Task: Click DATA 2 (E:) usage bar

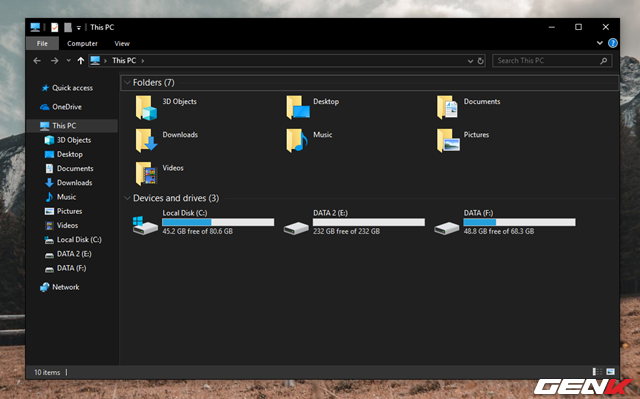Action: click(369, 222)
